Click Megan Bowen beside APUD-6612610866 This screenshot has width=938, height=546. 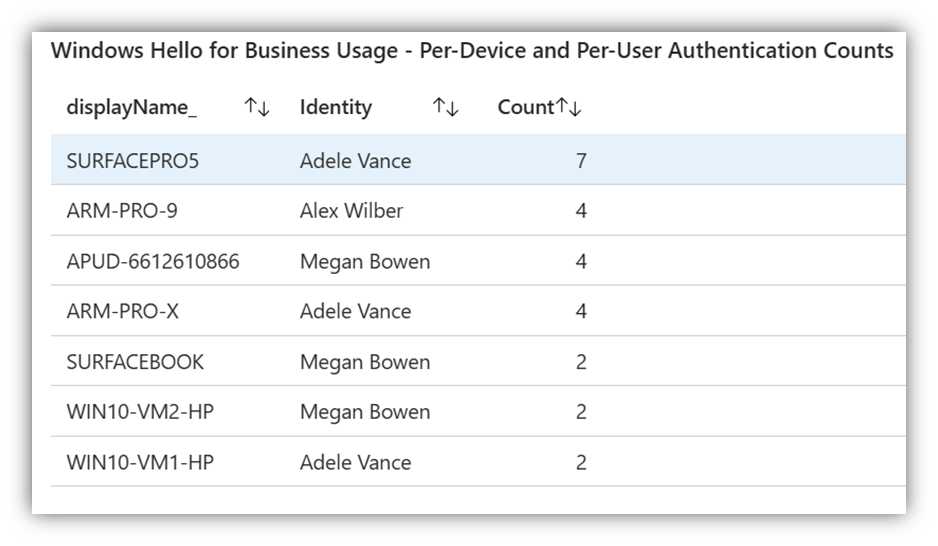pyautogui.click(x=365, y=262)
